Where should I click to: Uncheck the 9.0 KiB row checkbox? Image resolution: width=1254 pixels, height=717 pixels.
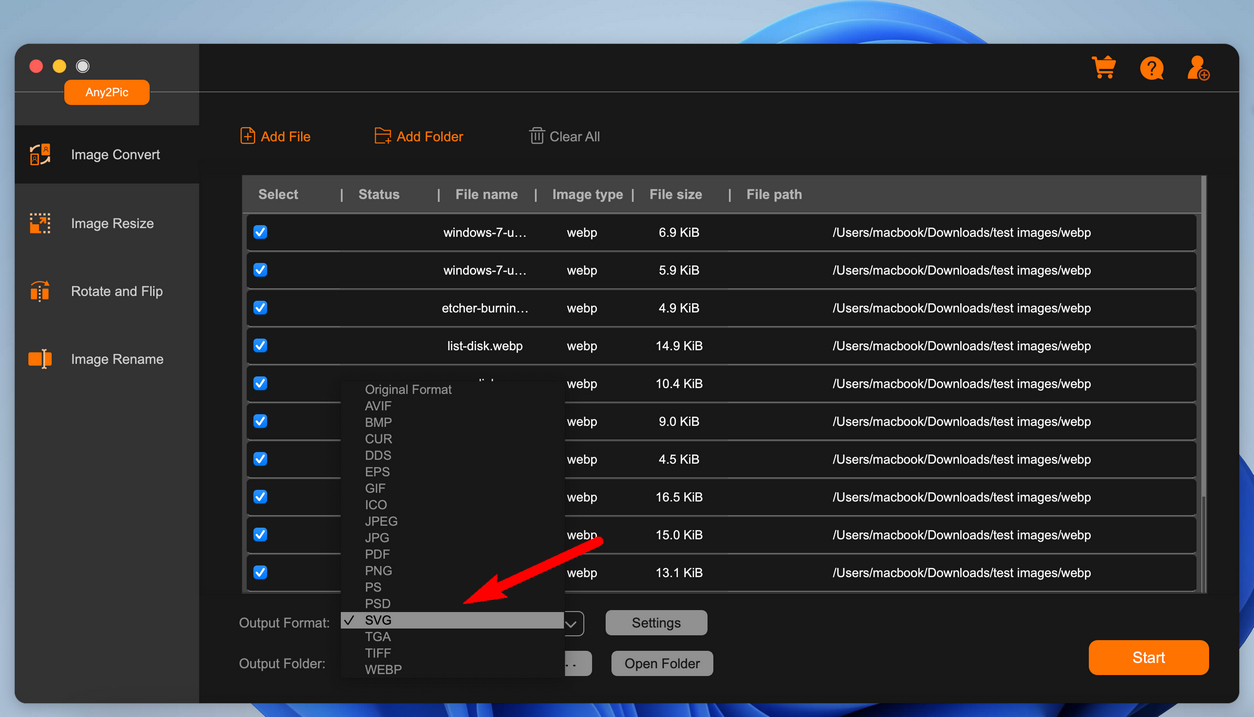[x=260, y=421]
